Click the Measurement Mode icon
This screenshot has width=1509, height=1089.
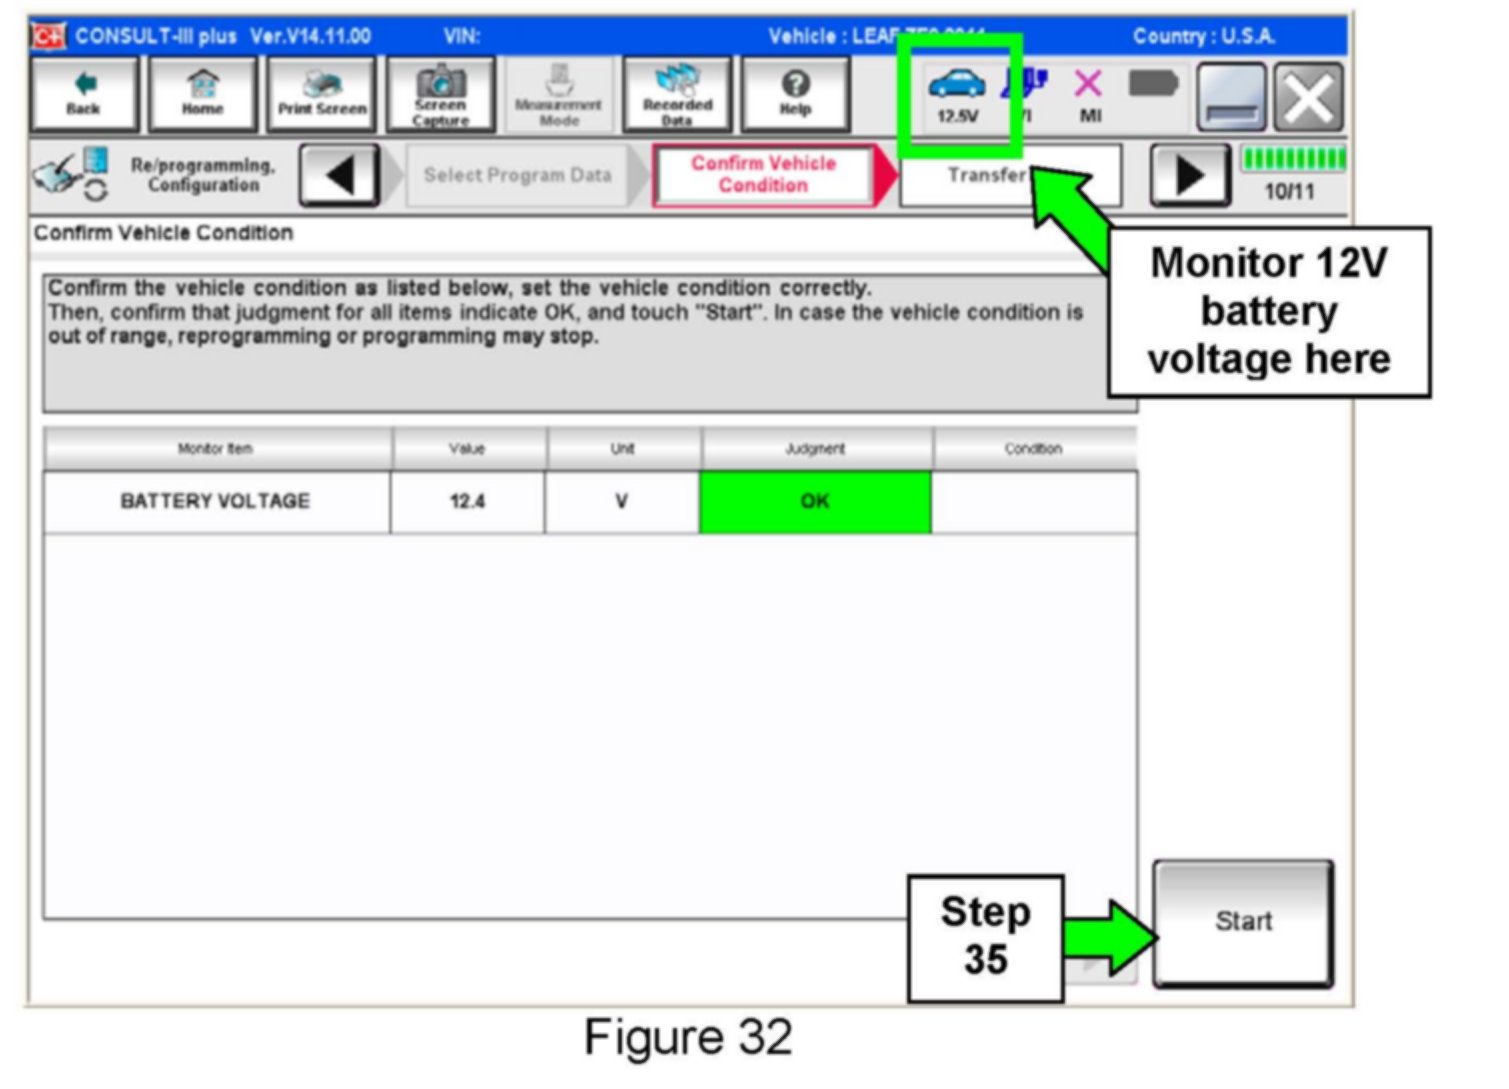pyautogui.click(x=558, y=94)
